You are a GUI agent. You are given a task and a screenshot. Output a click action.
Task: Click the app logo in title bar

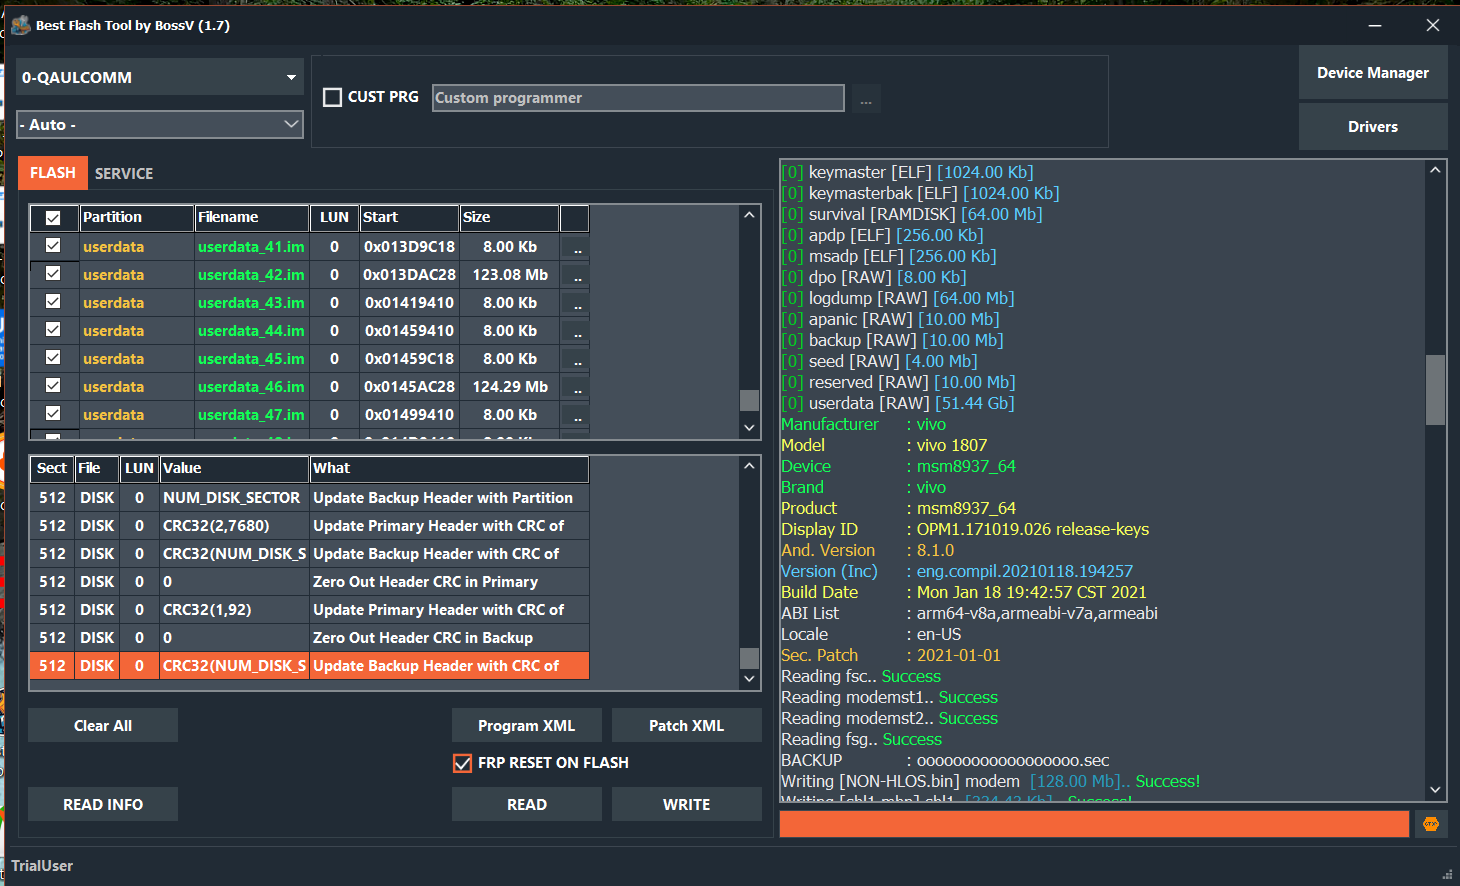(x=20, y=25)
